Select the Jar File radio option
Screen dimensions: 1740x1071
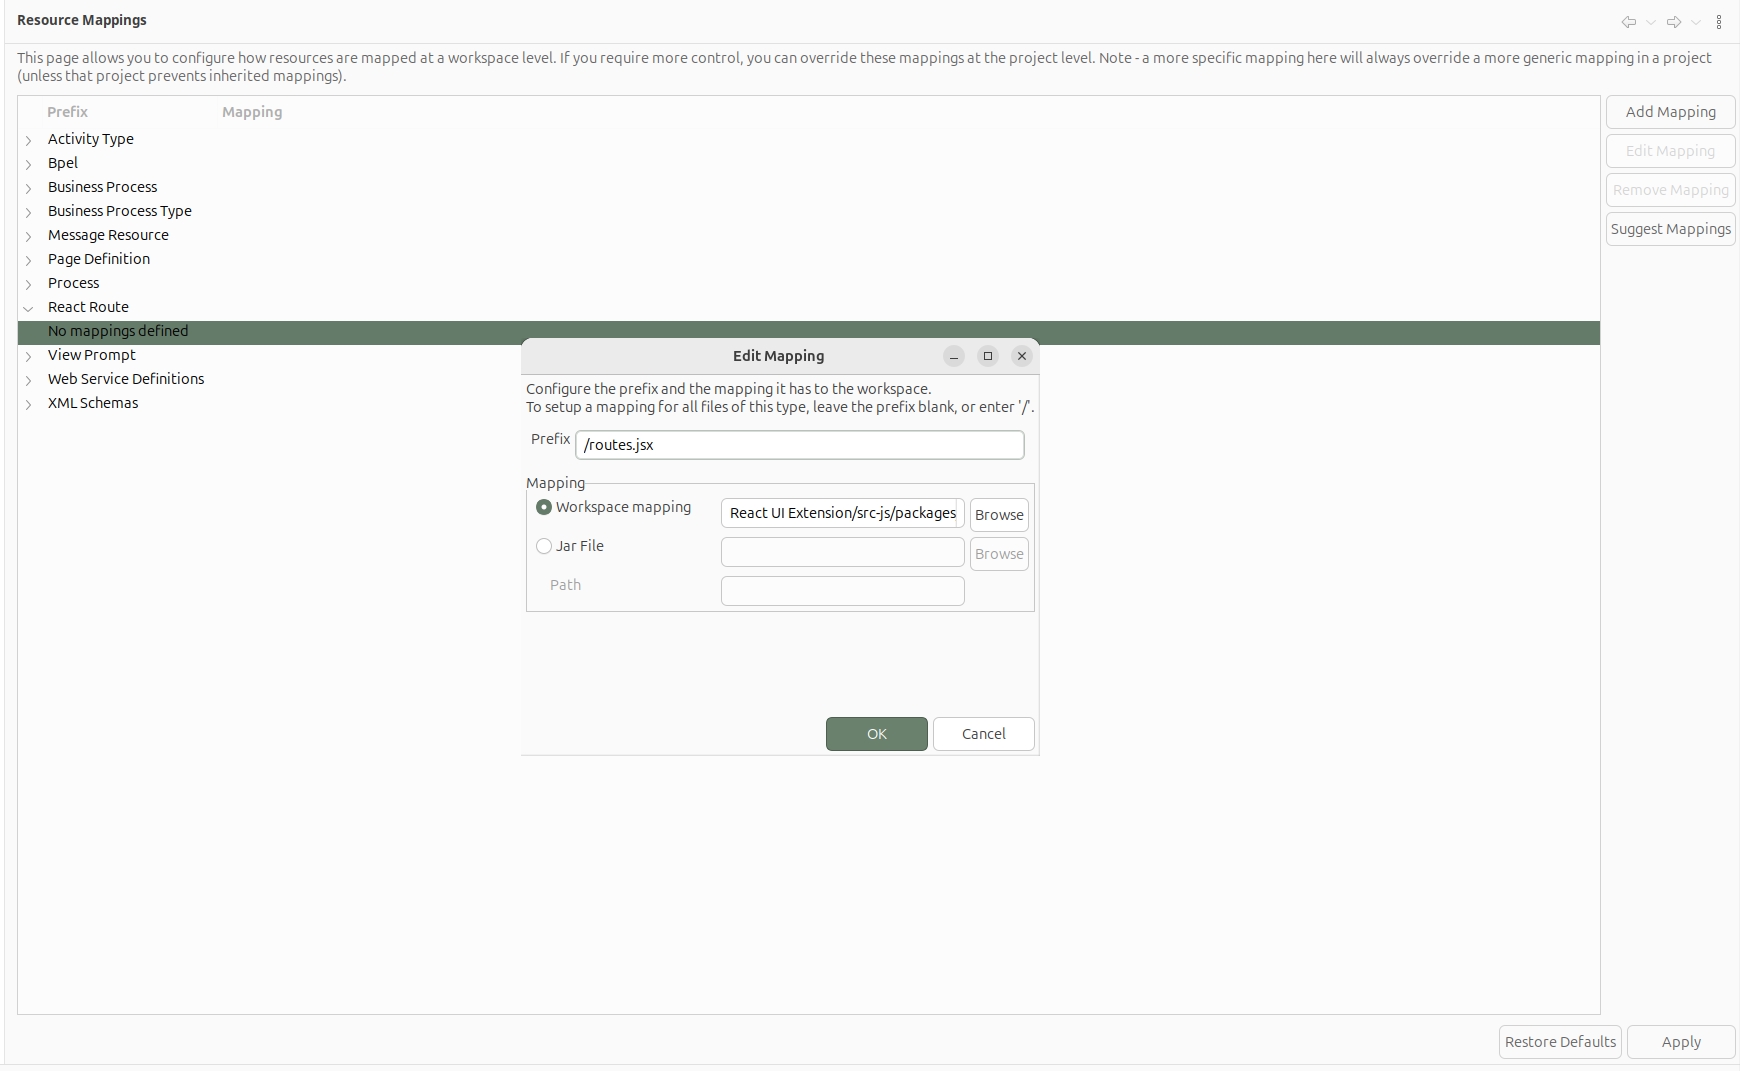click(544, 546)
